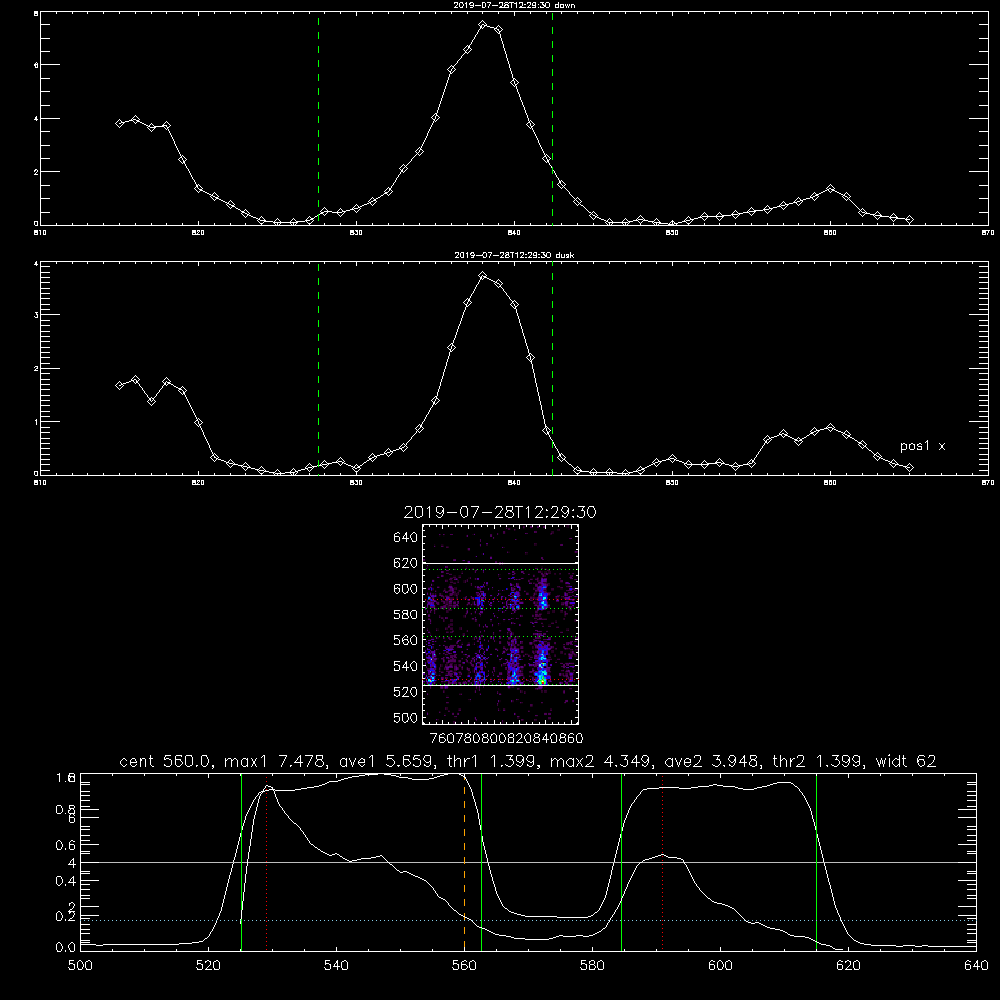Click the right green dashed line in dusk plot
Screen dimensions: 1000x1000
(552, 369)
